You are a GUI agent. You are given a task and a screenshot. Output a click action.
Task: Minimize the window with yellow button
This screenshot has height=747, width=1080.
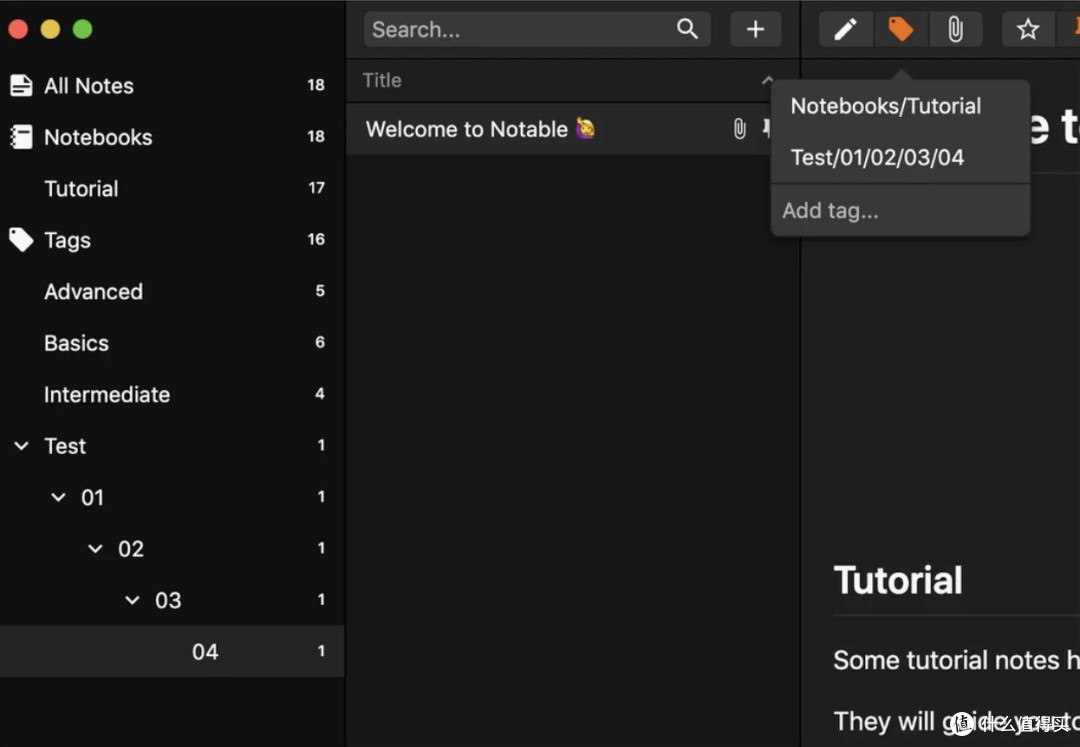pyautogui.click(x=50, y=29)
